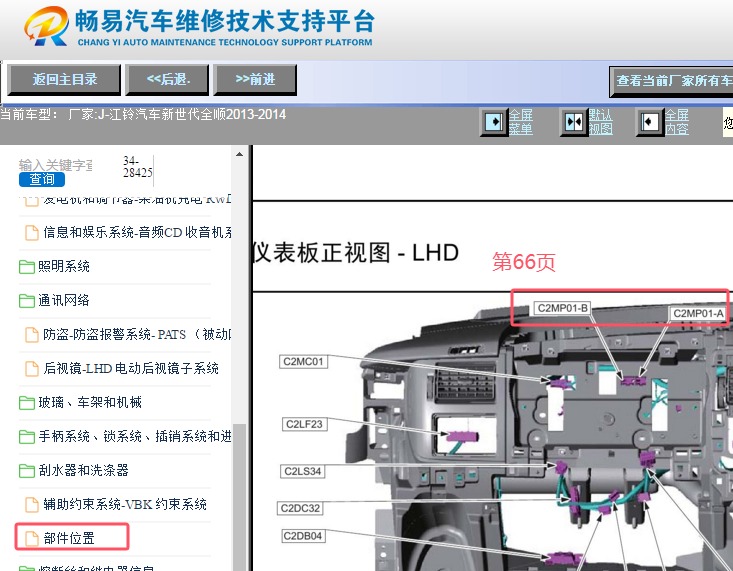Click the C2DB04 connector label
The image size is (733, 571).
tap(302, 536)
